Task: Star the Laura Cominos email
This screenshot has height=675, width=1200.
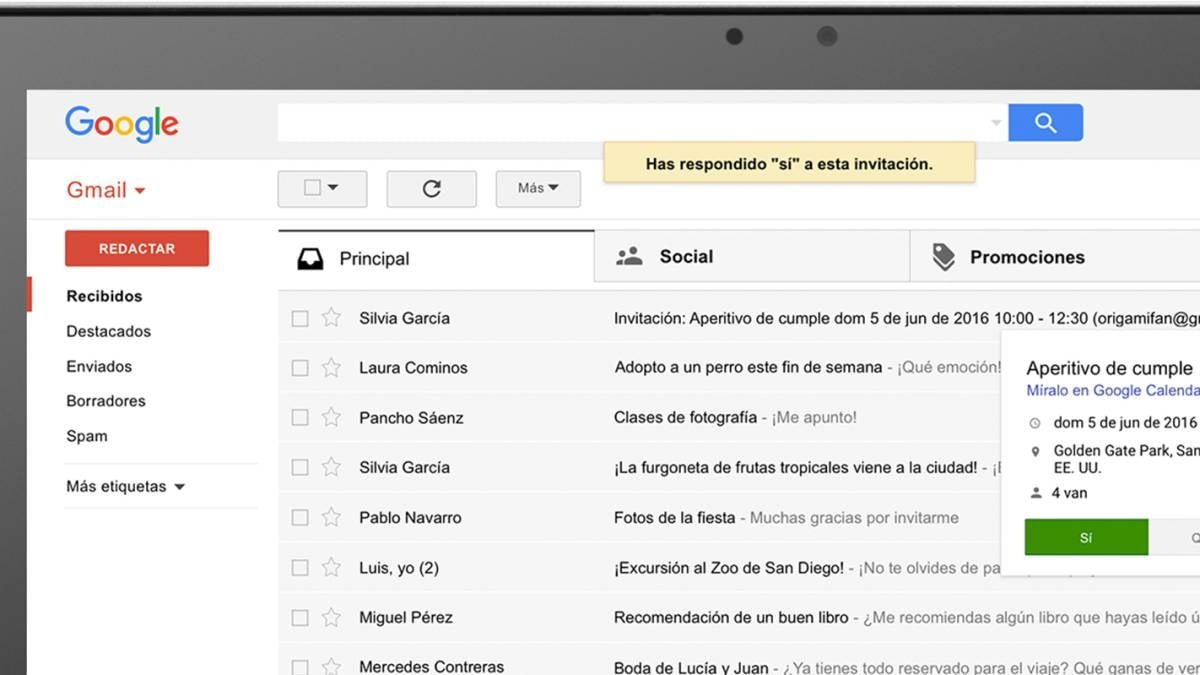Action: coord(331,368)
